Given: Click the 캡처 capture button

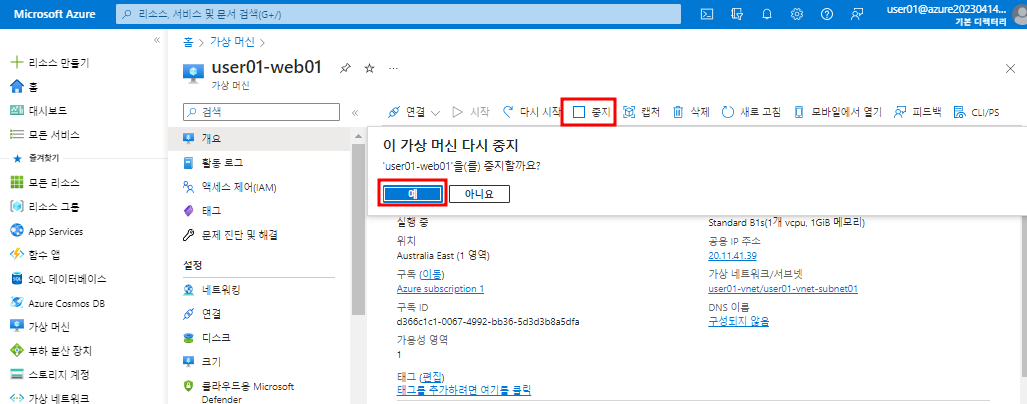Looking at the screenshot, I should tap(641, 112).
